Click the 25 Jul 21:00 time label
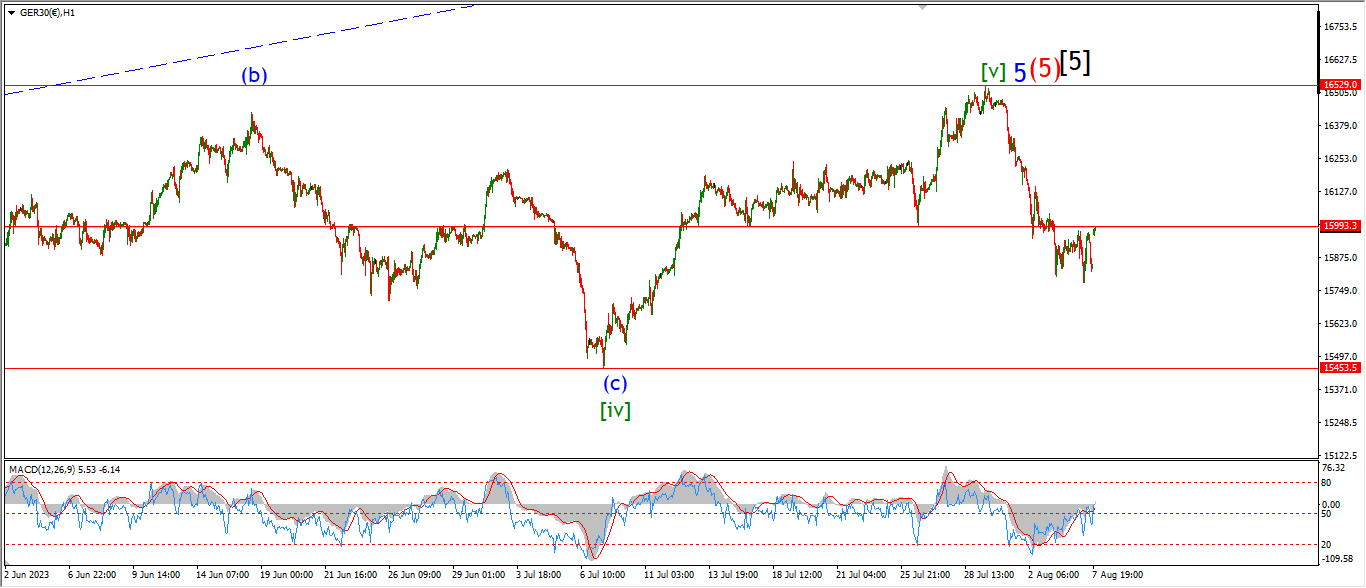The image size is (1366, 588). click(925, 575)
